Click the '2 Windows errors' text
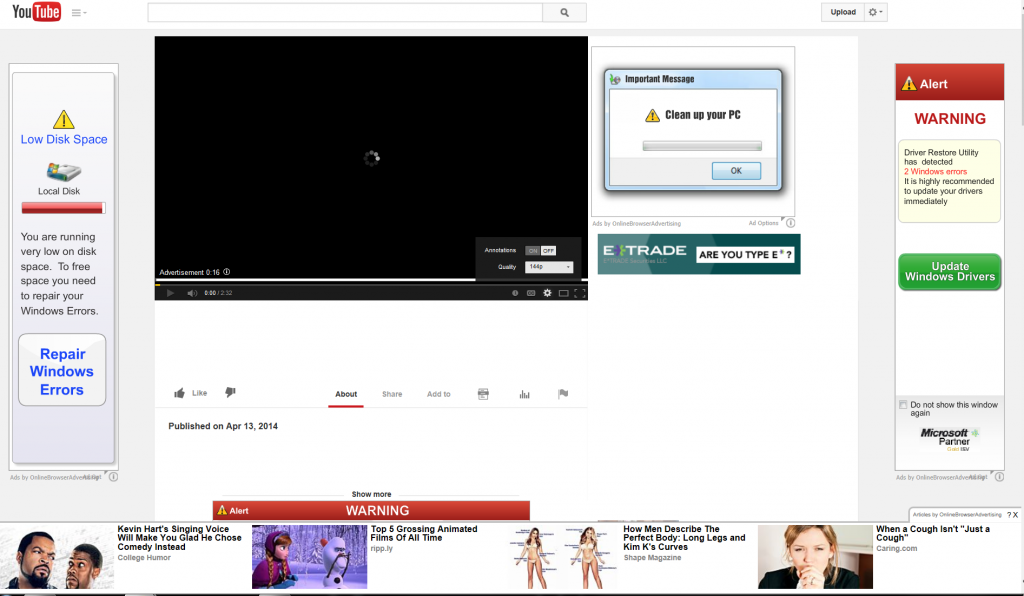 (x=935, y=172)
